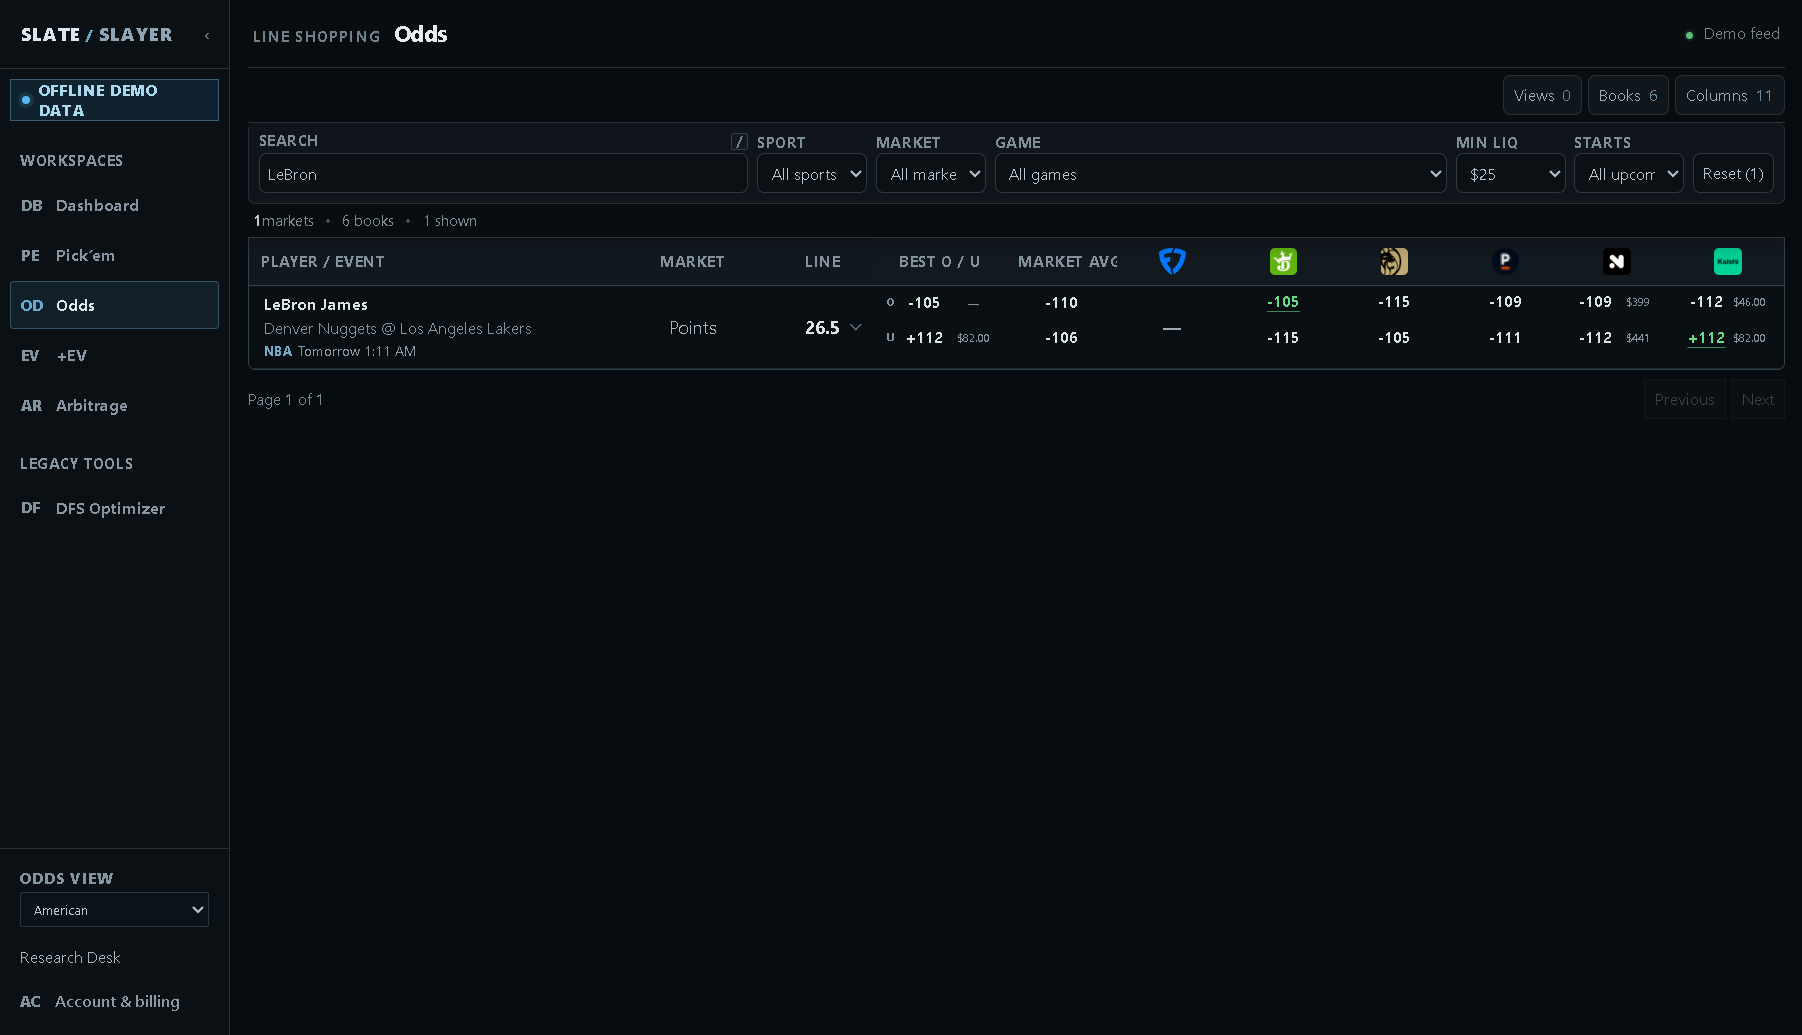The height and width of the screenshot is (1035, 1802).
Task: Click the green -105 DraftKings over odds
Action: click(1283, 302)
